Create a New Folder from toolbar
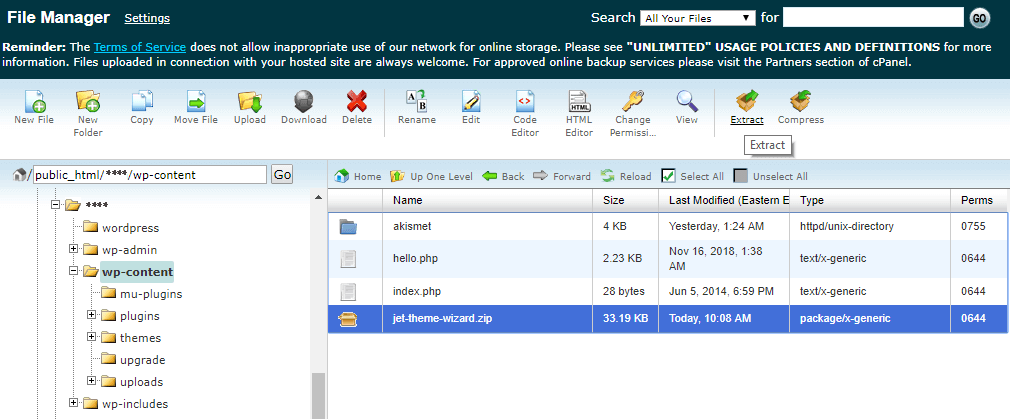The height and width of the screenshot is (419, 1010). (x=88, y=102)
